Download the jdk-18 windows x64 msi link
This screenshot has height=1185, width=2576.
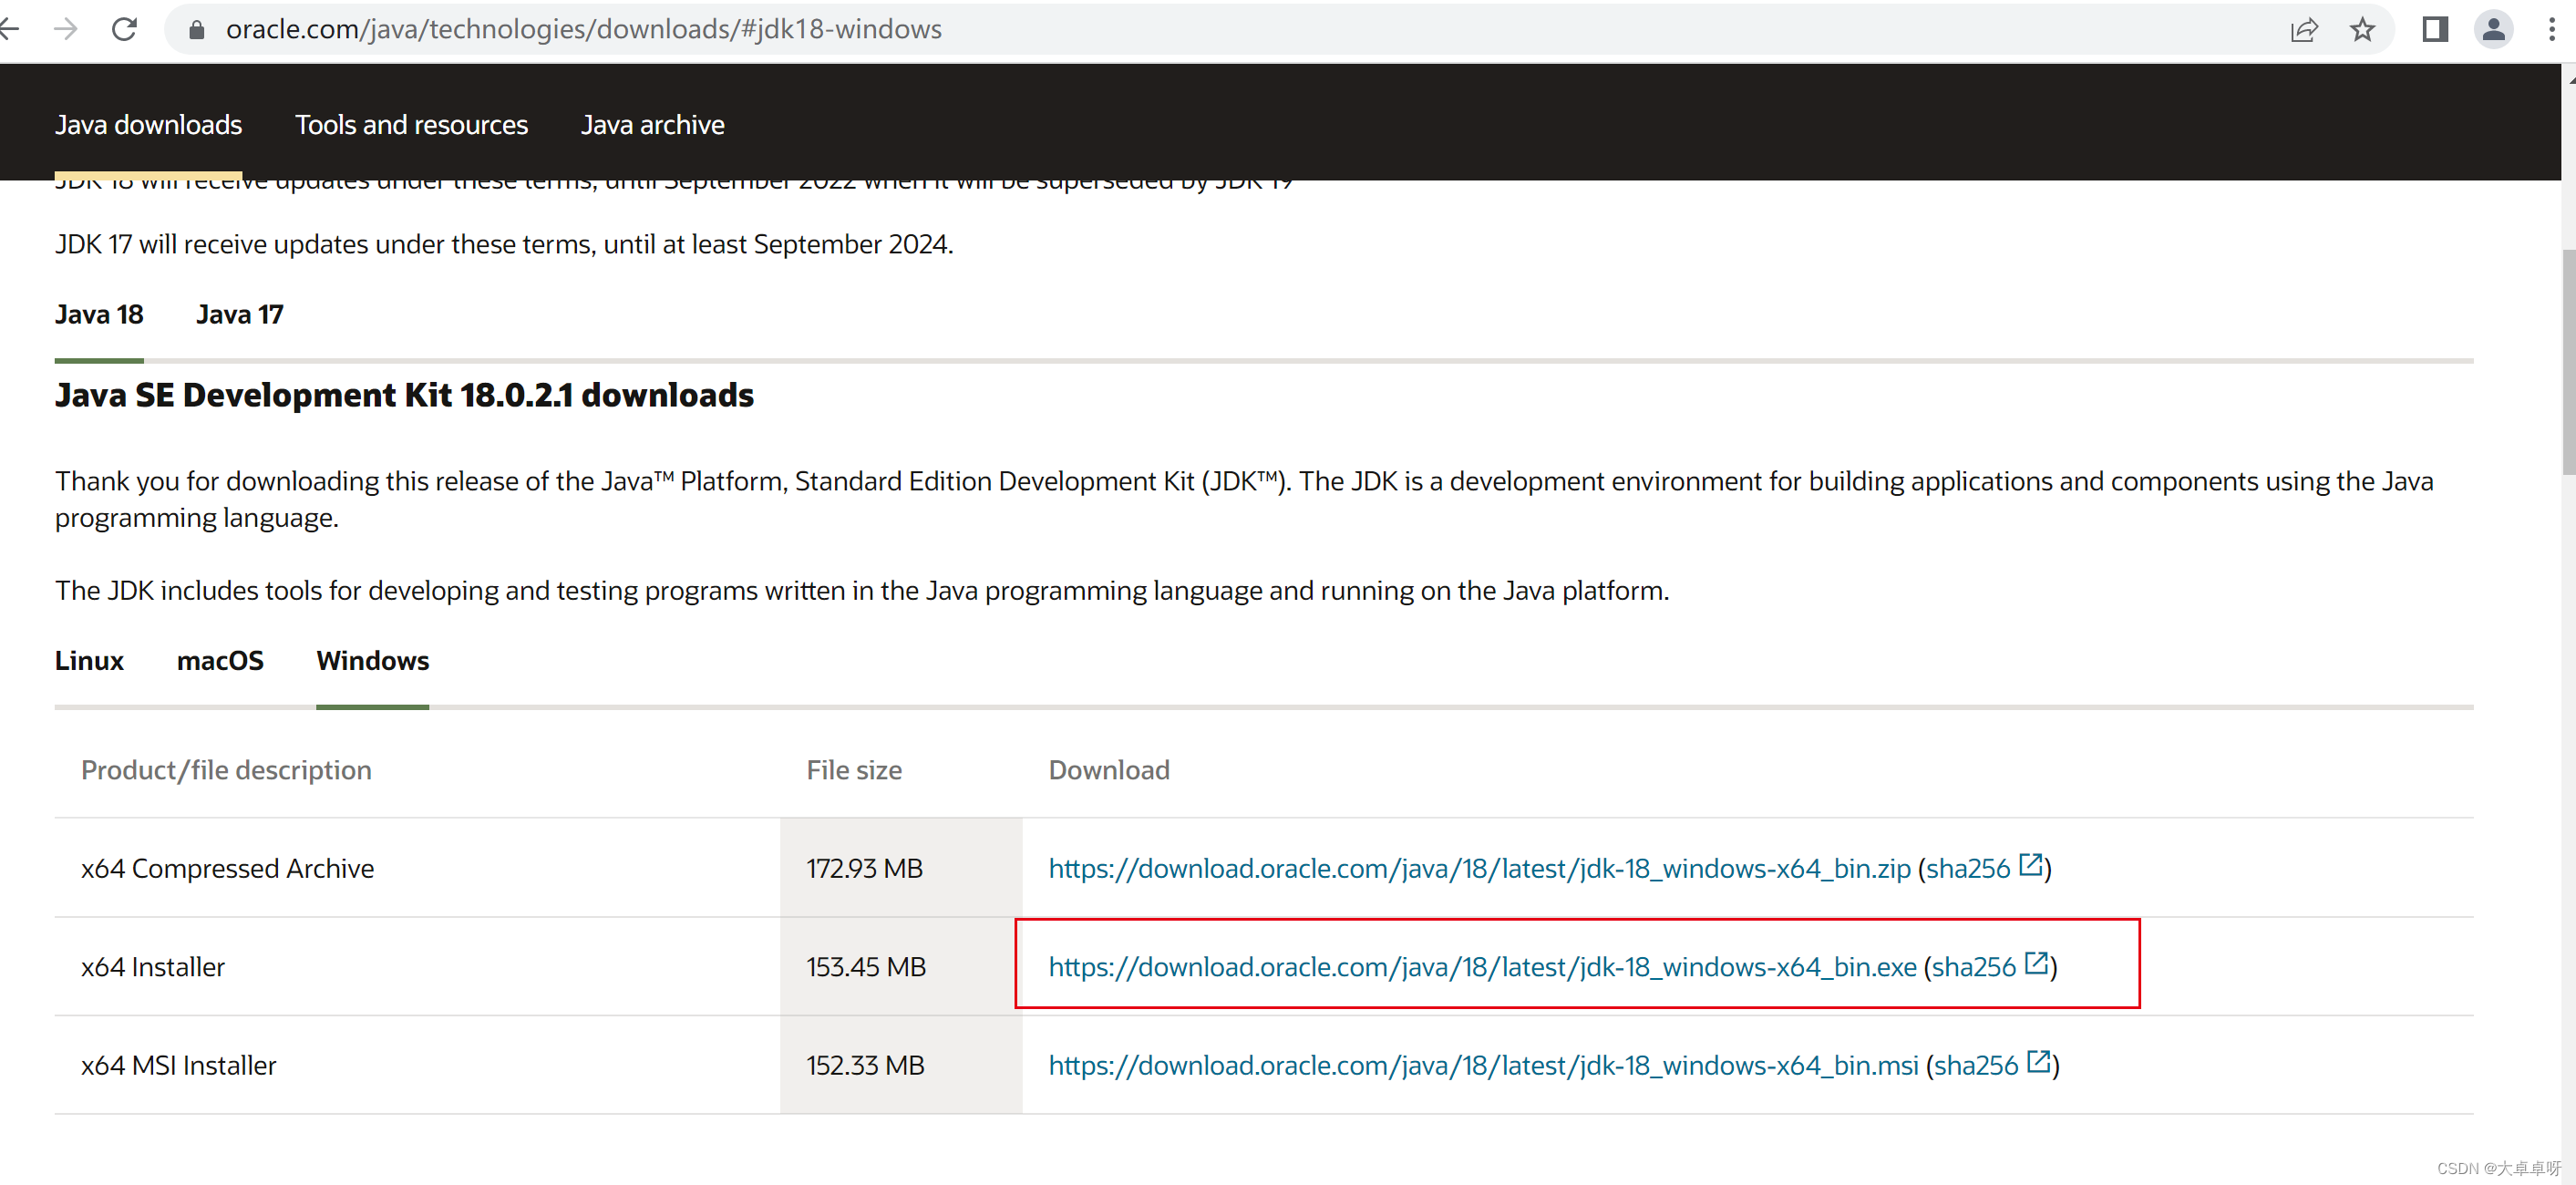pyautogui.click(x=1483, y=1065)
